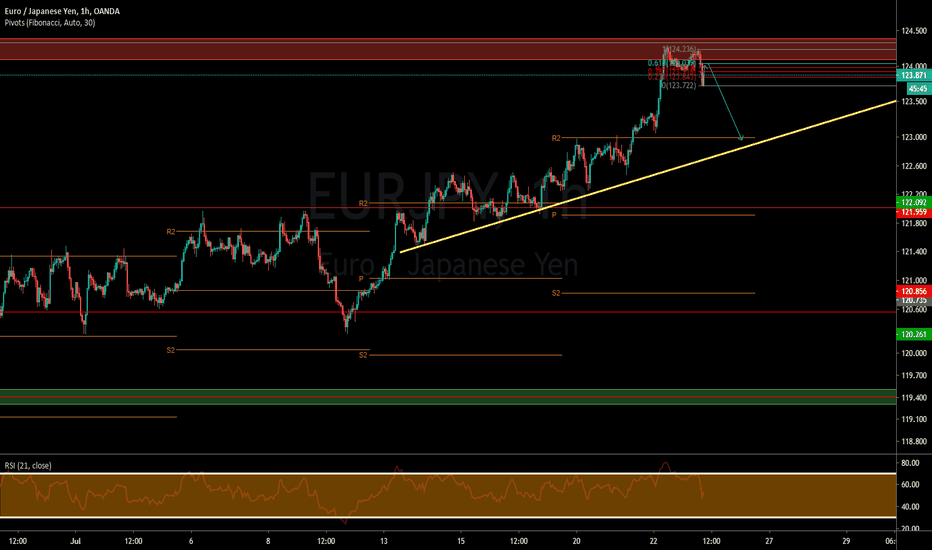Select the RSI (21, close) indicator label

pos(28,466)
